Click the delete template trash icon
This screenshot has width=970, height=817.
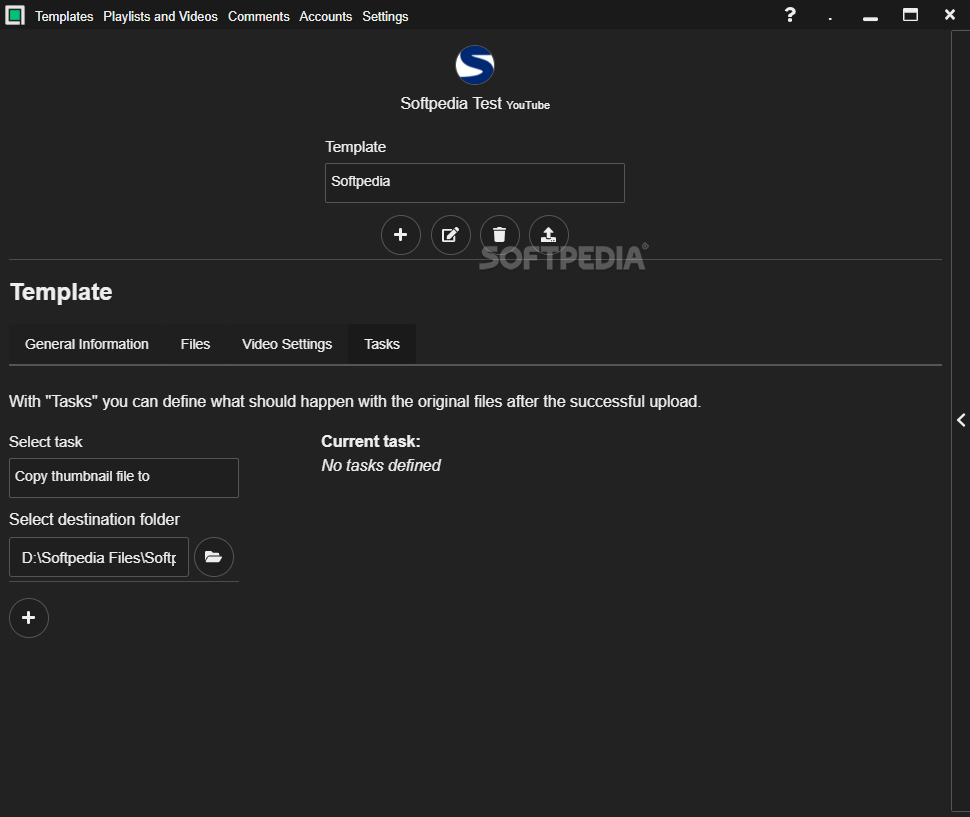499,235
